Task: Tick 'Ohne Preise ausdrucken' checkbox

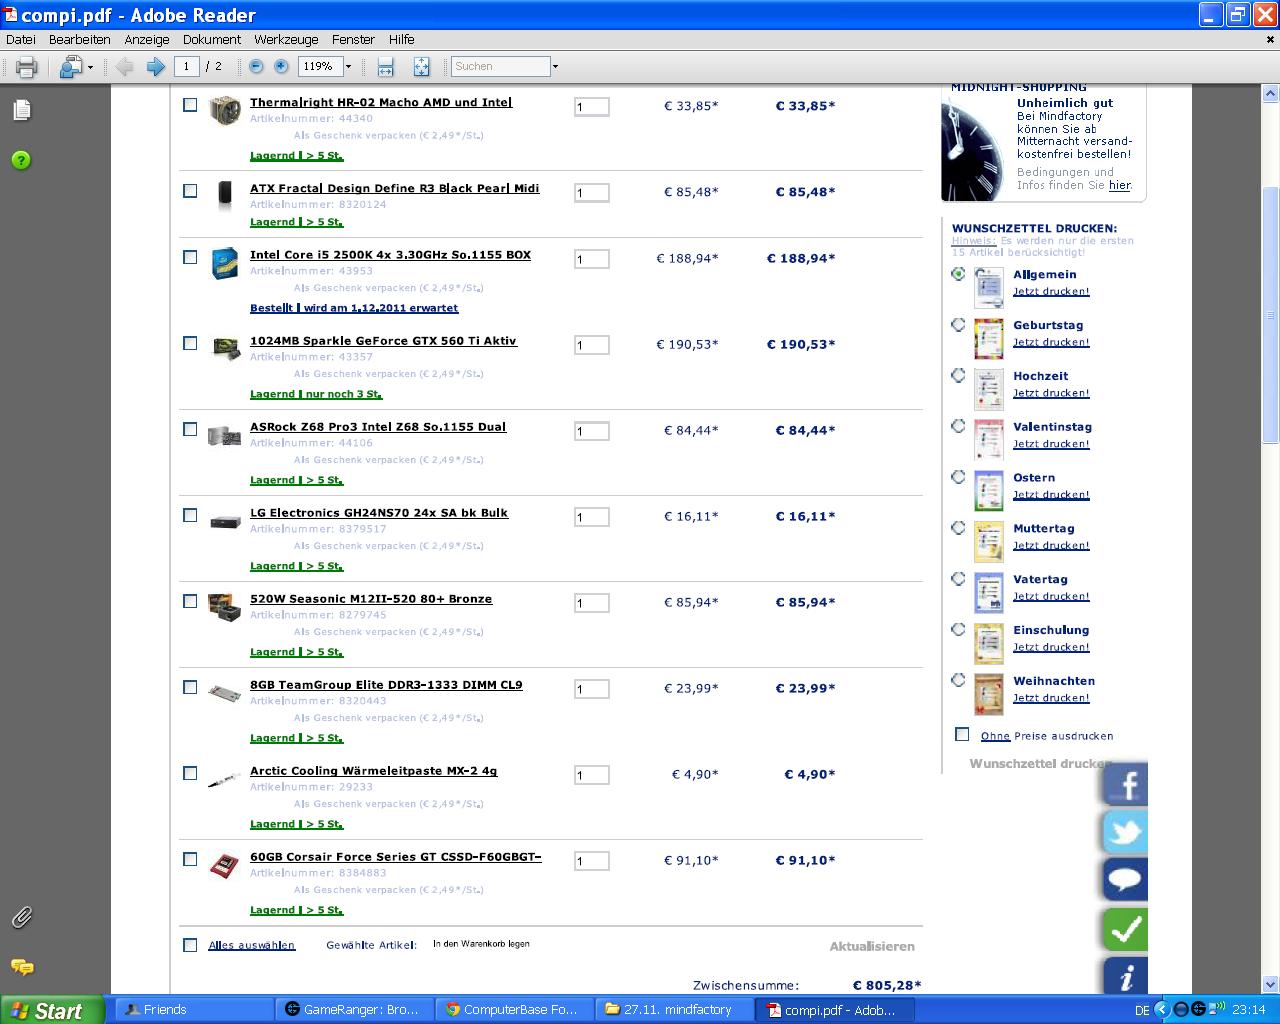Action: coord(962,734)
